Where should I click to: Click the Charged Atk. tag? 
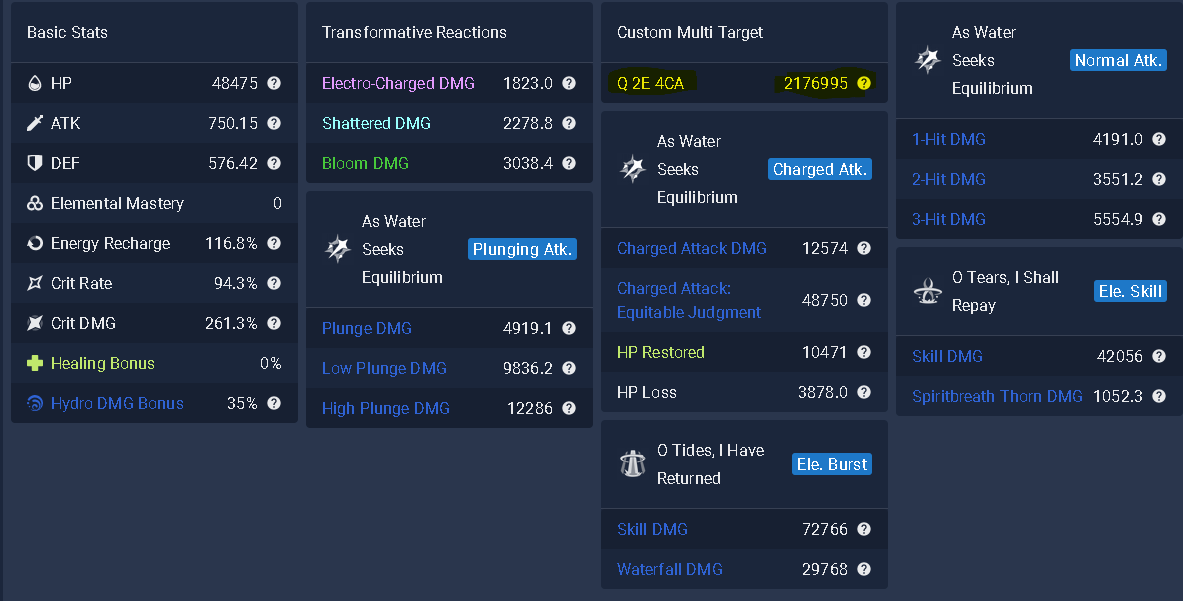(819, 169)
